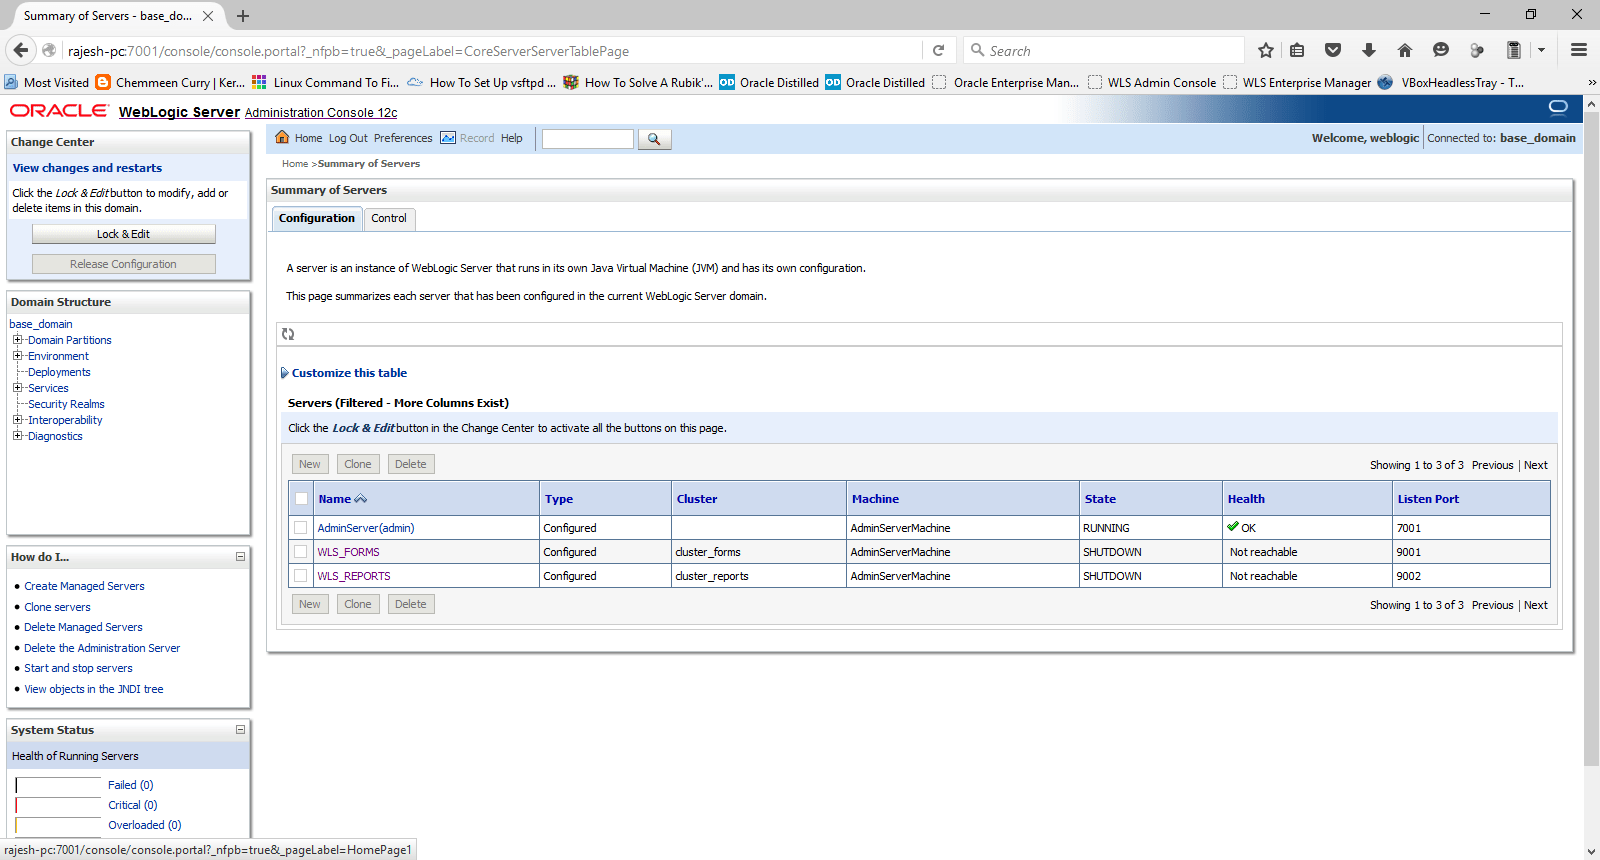1600x860 pixels.
Task: Go back with the browser back arrow
Action: [20, 50]
